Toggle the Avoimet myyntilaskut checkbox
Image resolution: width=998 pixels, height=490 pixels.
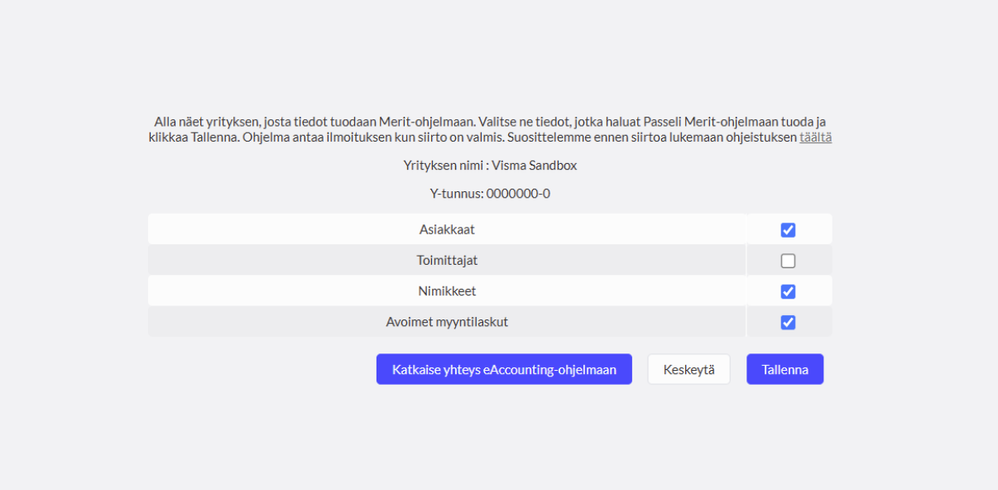[x=788, y=323]
